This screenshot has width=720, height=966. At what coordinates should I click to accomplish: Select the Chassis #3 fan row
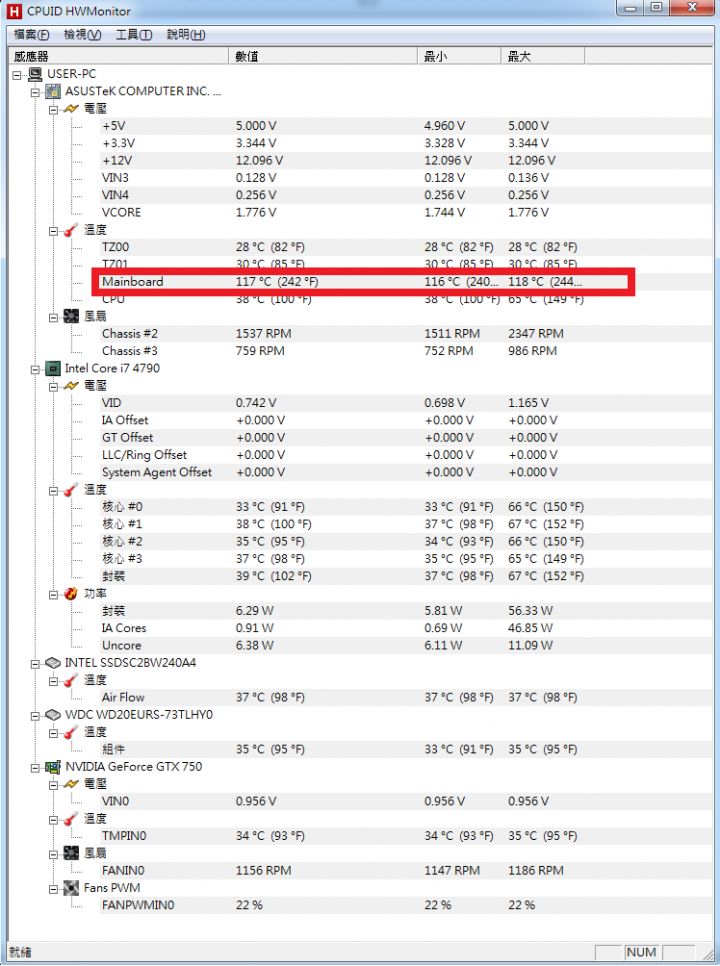tap(406, 351)
